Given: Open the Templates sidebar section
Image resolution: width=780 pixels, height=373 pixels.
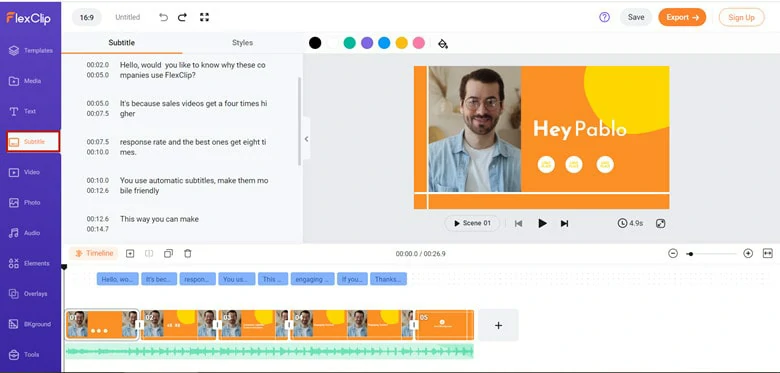Looking at the screenshot, I should click(30, 50).
